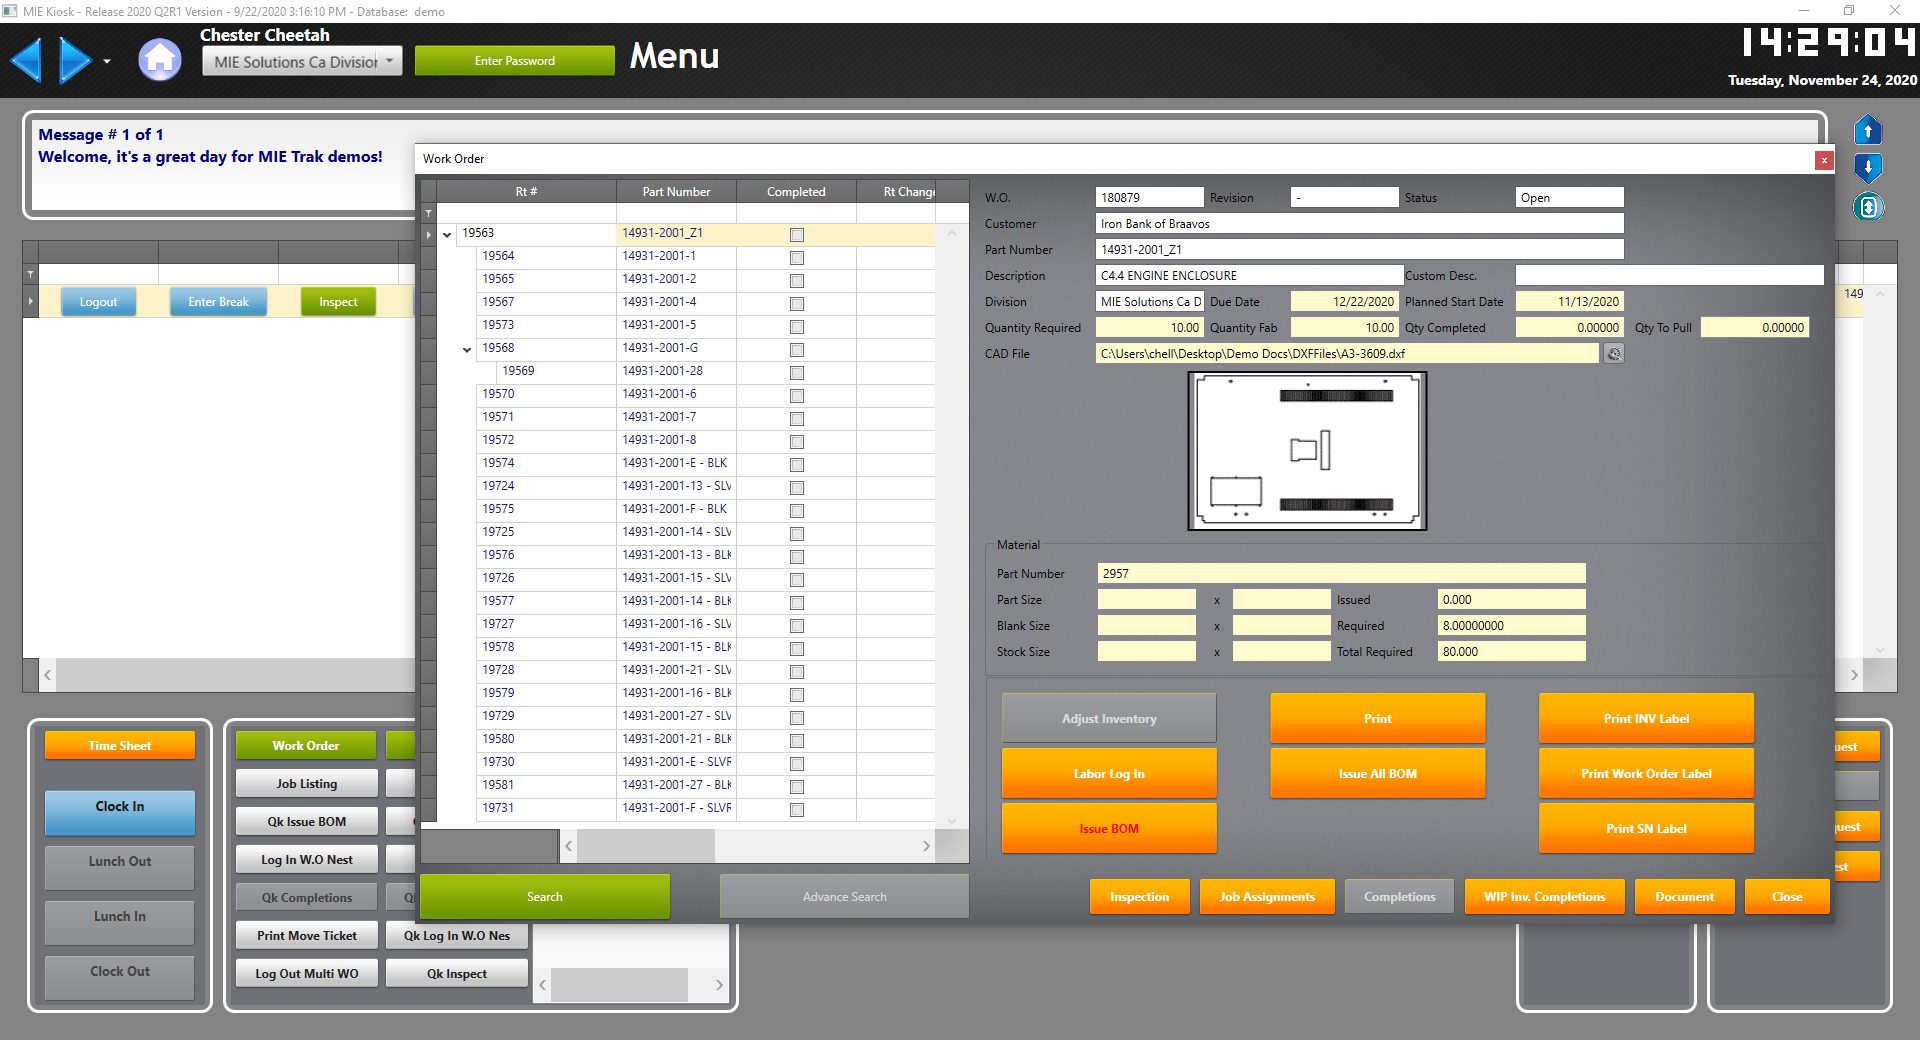Image resolution: width=1920 pixels, height=1040 pixels.
Task: Mark Completed for part 14931-2001-6
Action: pos(796,395)
